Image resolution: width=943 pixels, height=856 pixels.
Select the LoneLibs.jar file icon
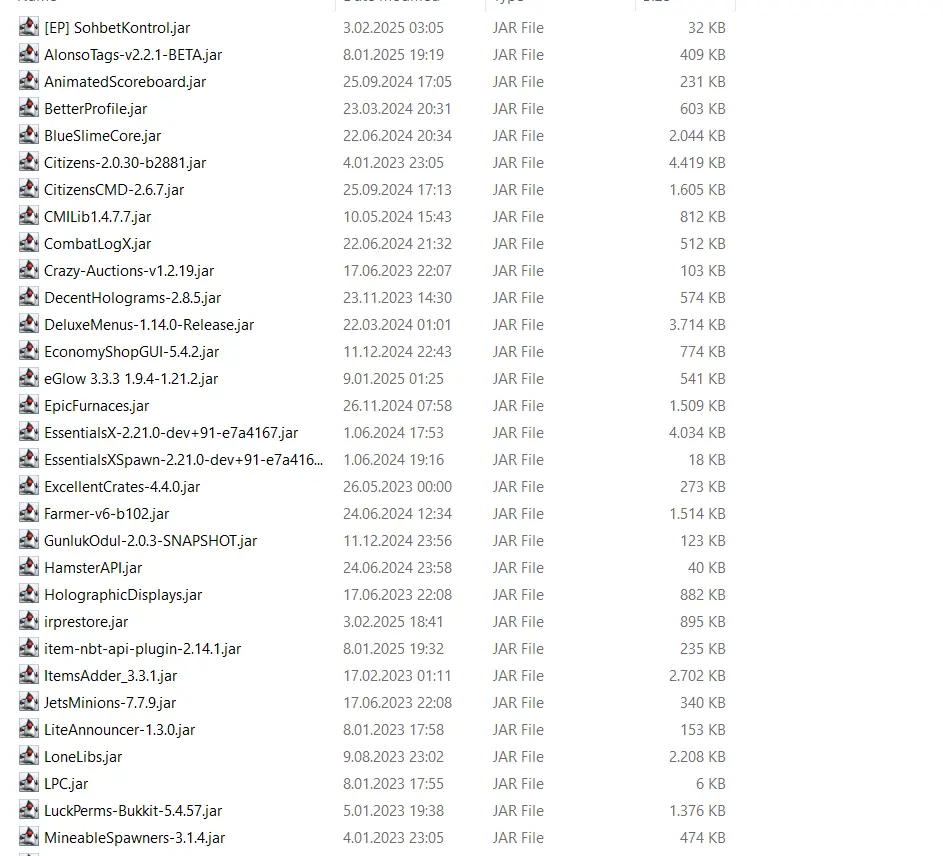tap(29, 757)
